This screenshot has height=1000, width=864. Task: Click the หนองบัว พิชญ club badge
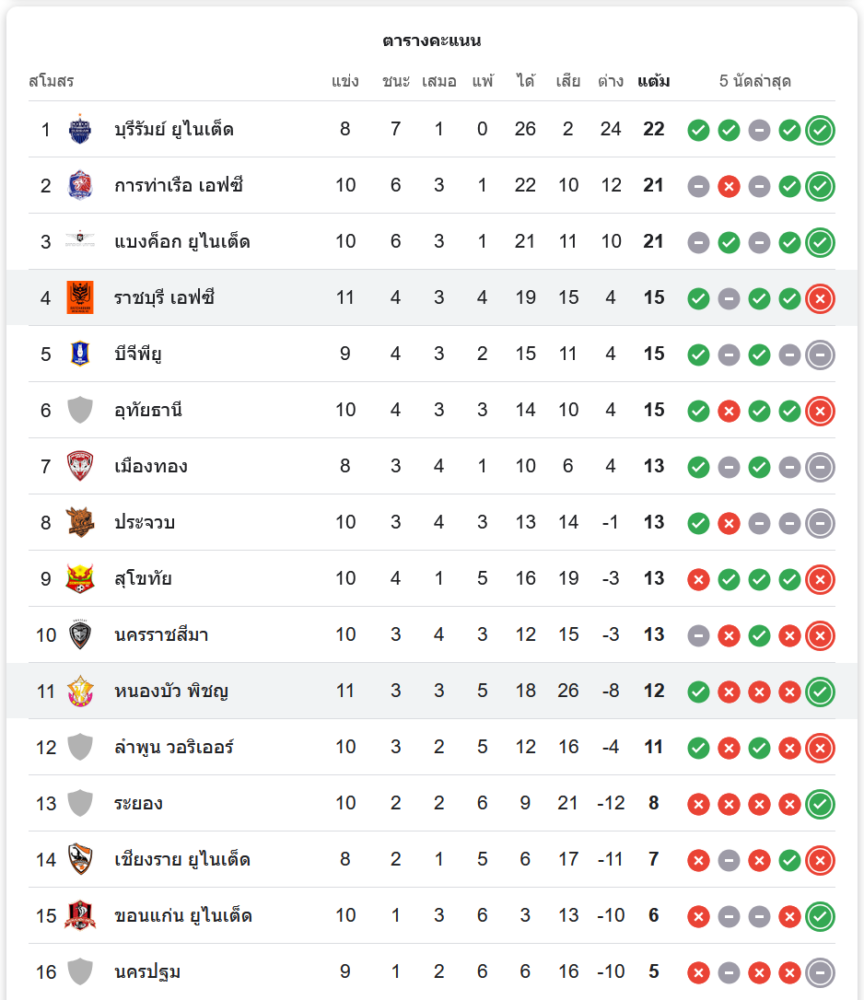pos(80,691)
